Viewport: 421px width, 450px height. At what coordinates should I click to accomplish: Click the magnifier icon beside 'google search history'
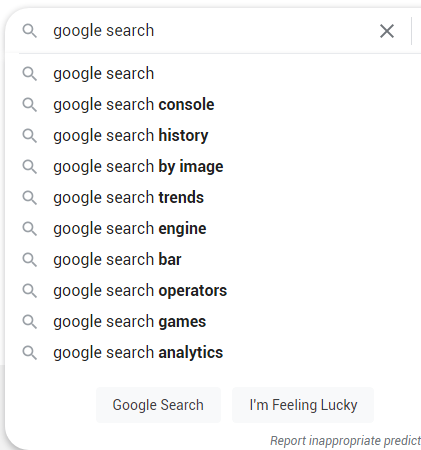tap(30, 136)
